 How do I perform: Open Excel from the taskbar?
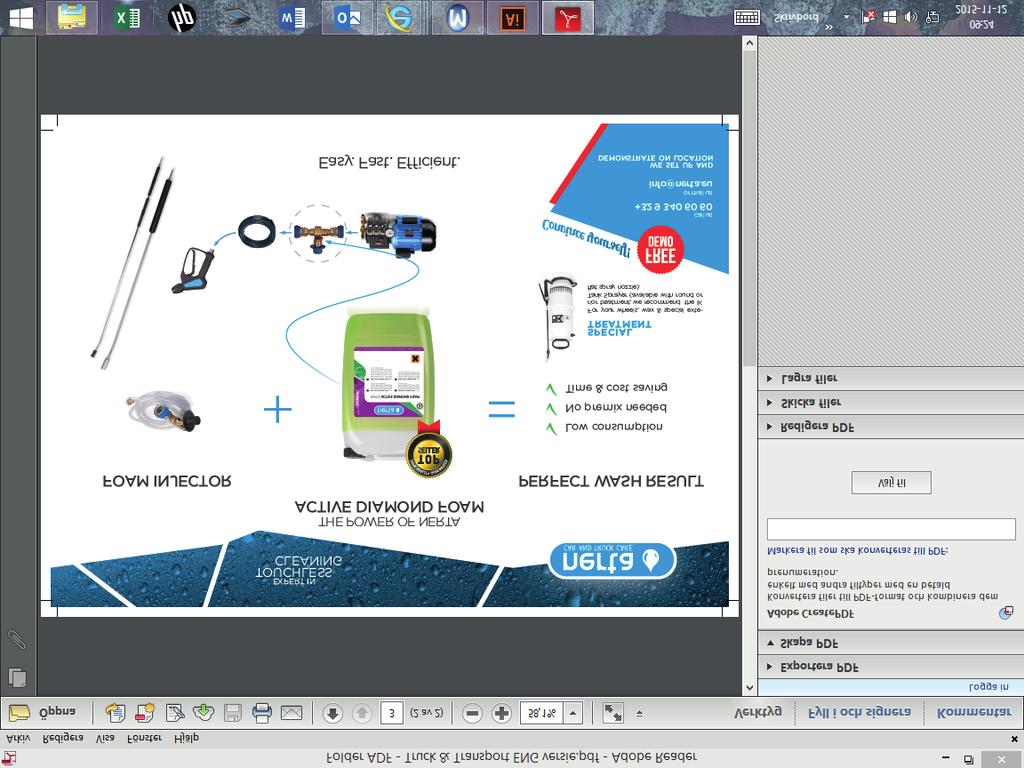127,18
